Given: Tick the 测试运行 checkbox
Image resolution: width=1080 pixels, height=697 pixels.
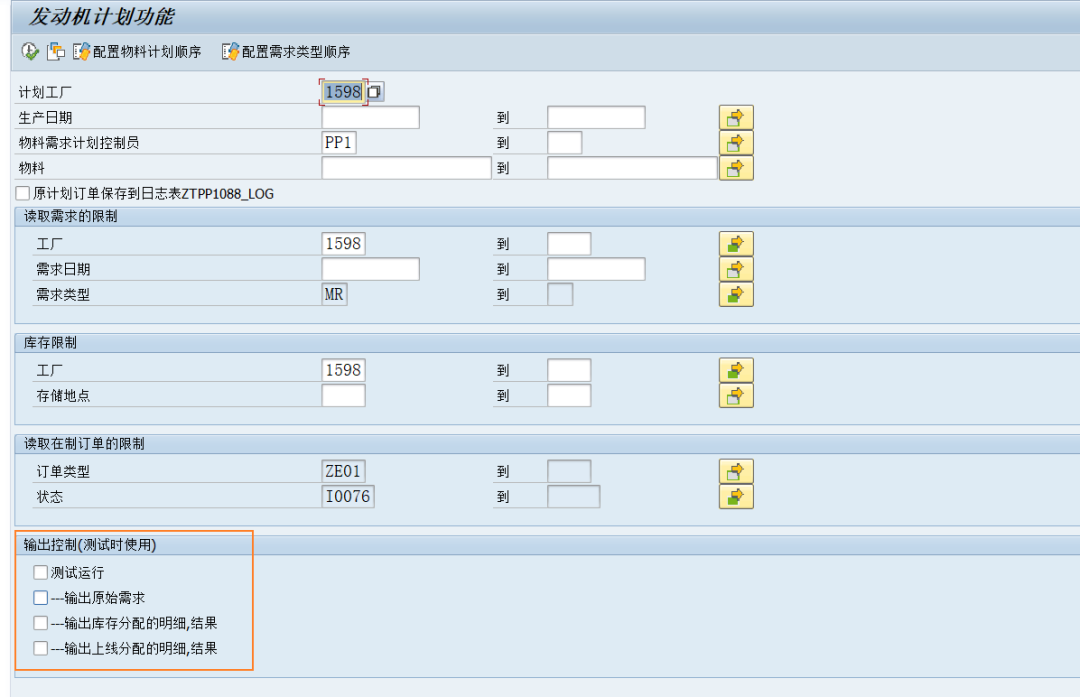Looking at the screenshot, I should (41, 572).
